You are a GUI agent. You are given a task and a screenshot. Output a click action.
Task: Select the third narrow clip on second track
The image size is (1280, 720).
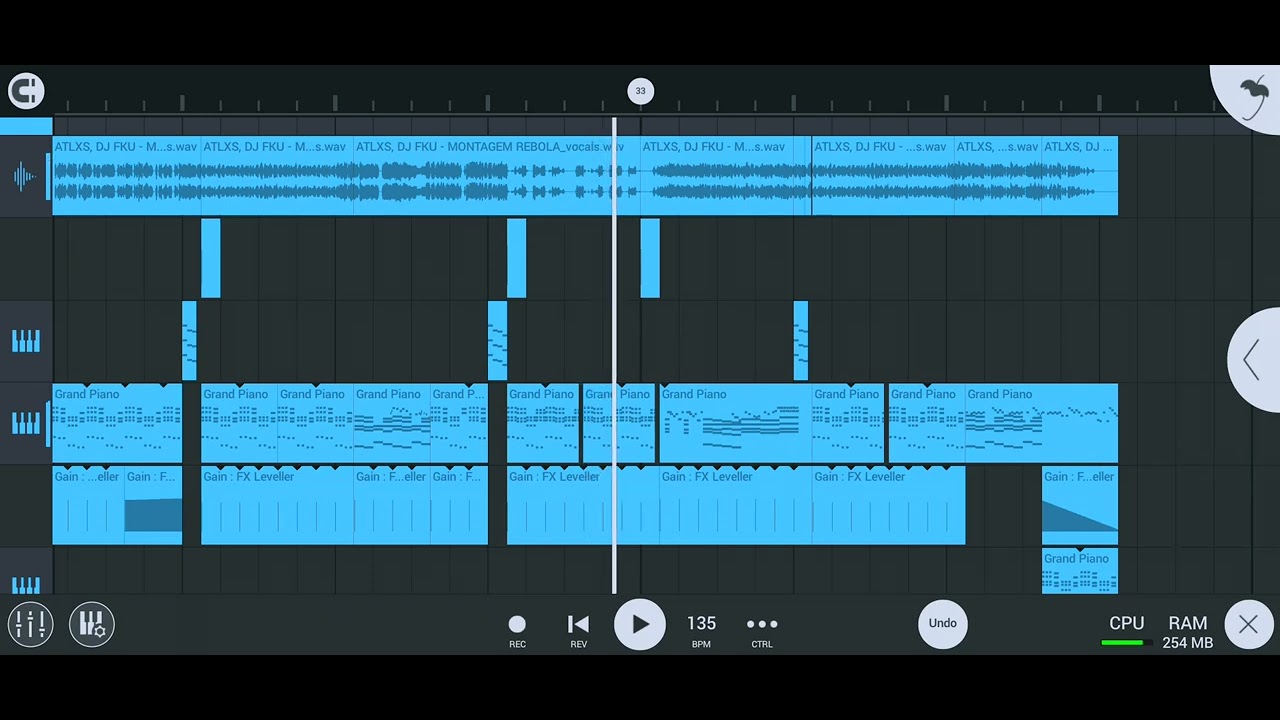pyautogui.click(x=650, y=258)
